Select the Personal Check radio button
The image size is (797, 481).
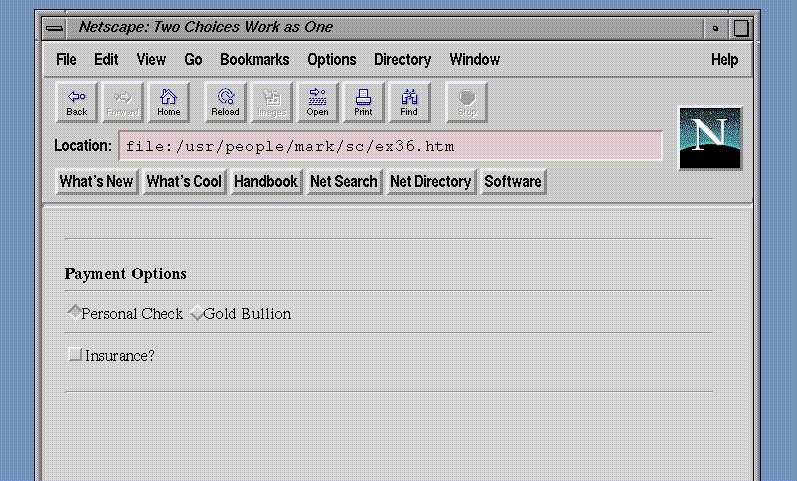click(74, 313)
